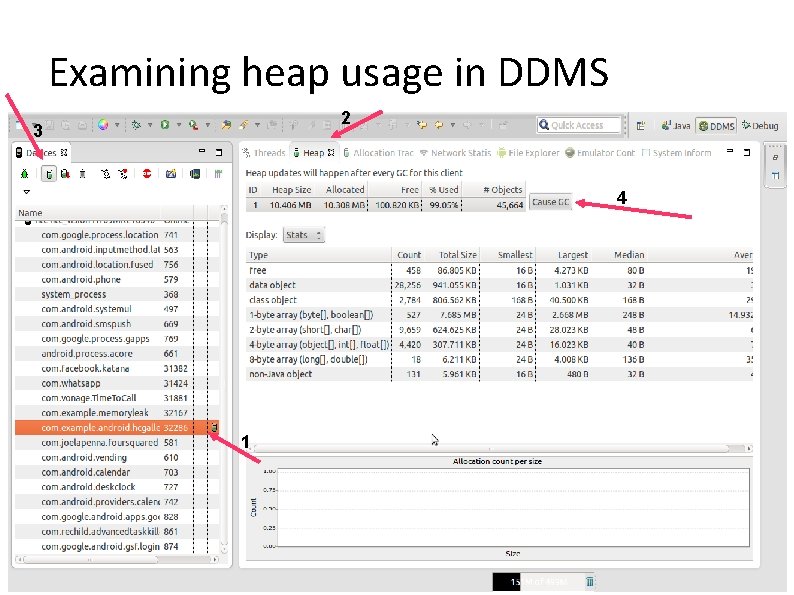Screen dimensions: 794x595
Task: Open the External Tools dropdown arrow
Action: (x=207, y=125)
